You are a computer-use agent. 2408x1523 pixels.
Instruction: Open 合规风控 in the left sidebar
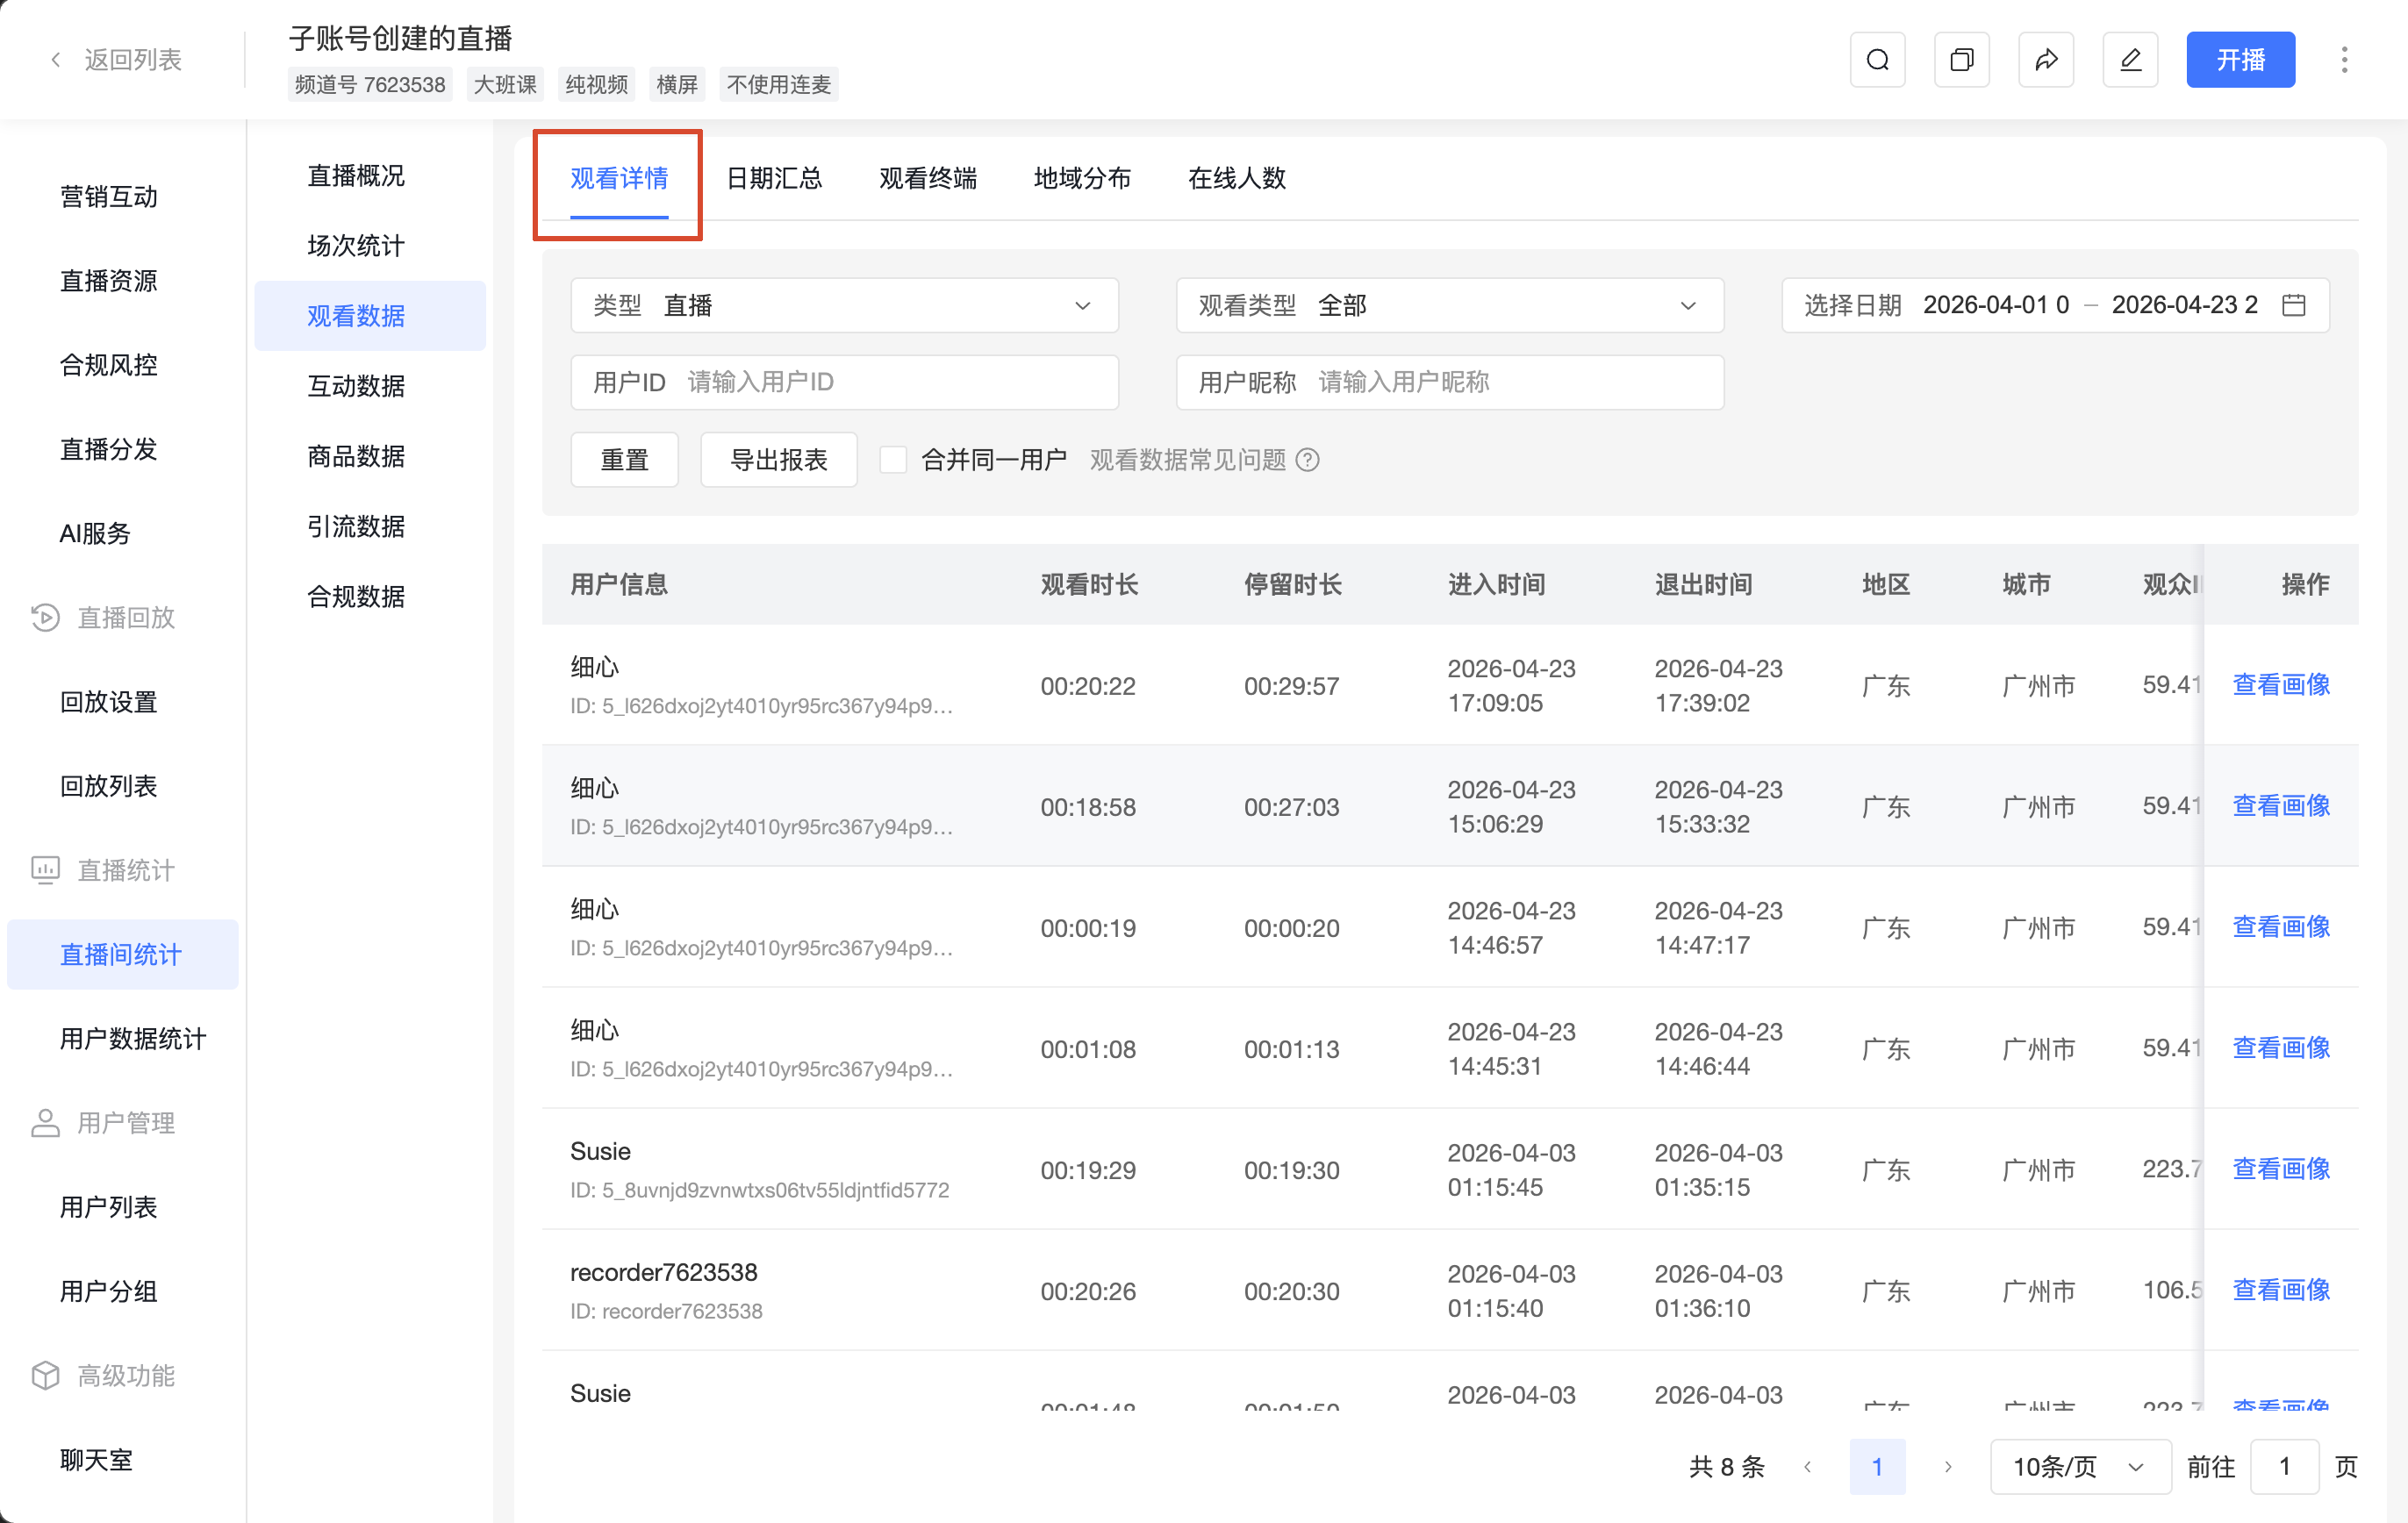(x=109, y=365)
